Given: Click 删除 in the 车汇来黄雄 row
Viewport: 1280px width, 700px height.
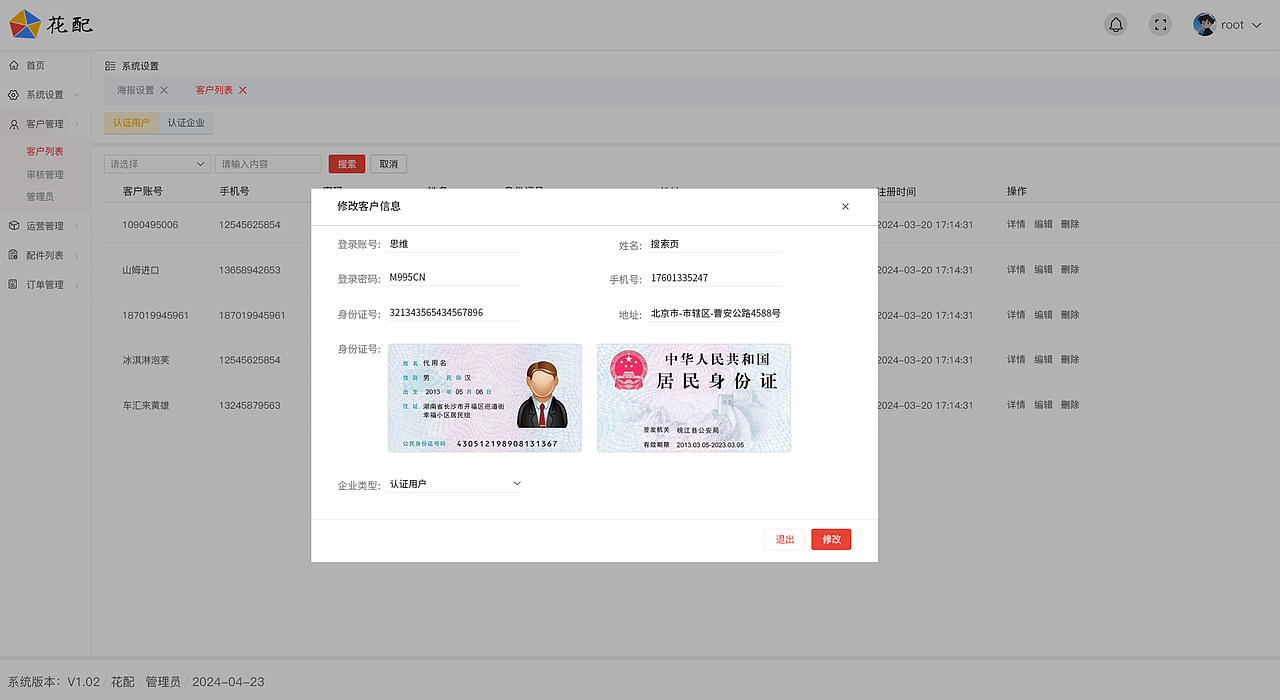Looking at the screenshot, I should [1070, 405].
